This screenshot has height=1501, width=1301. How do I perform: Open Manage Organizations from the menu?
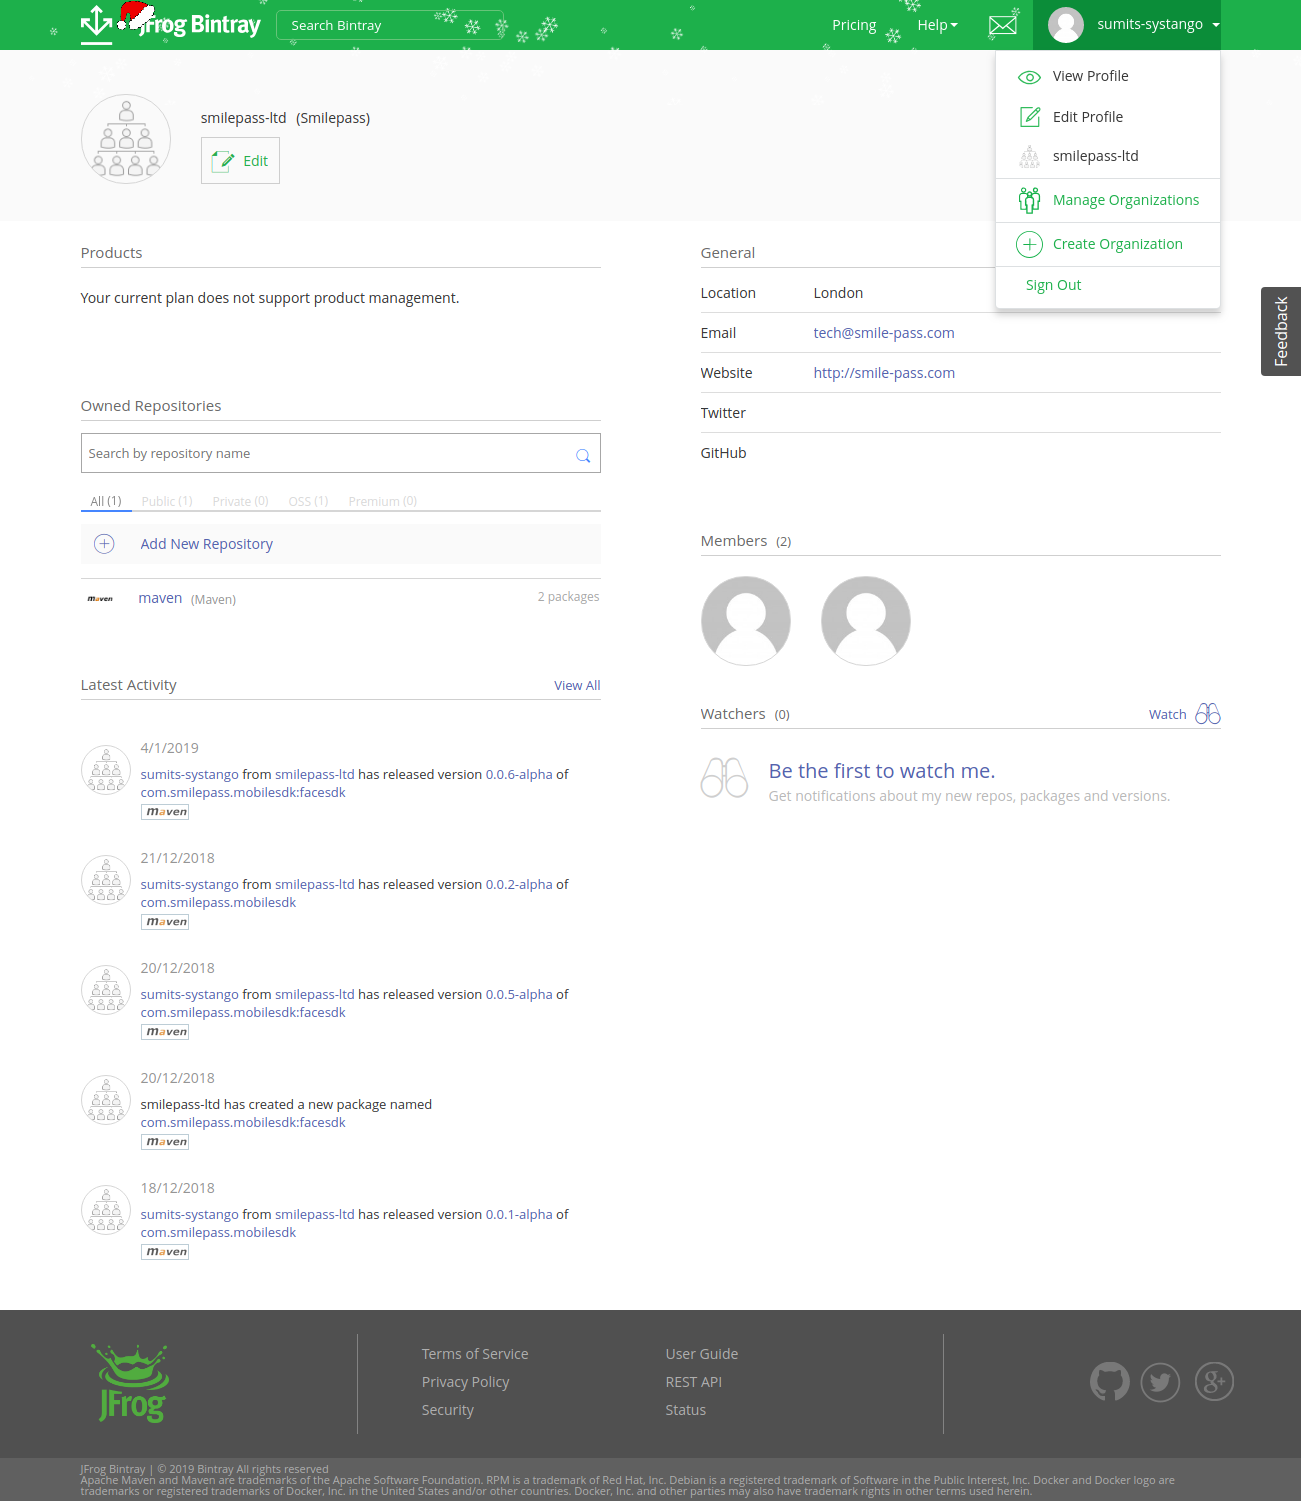[x=1125, y=200]
